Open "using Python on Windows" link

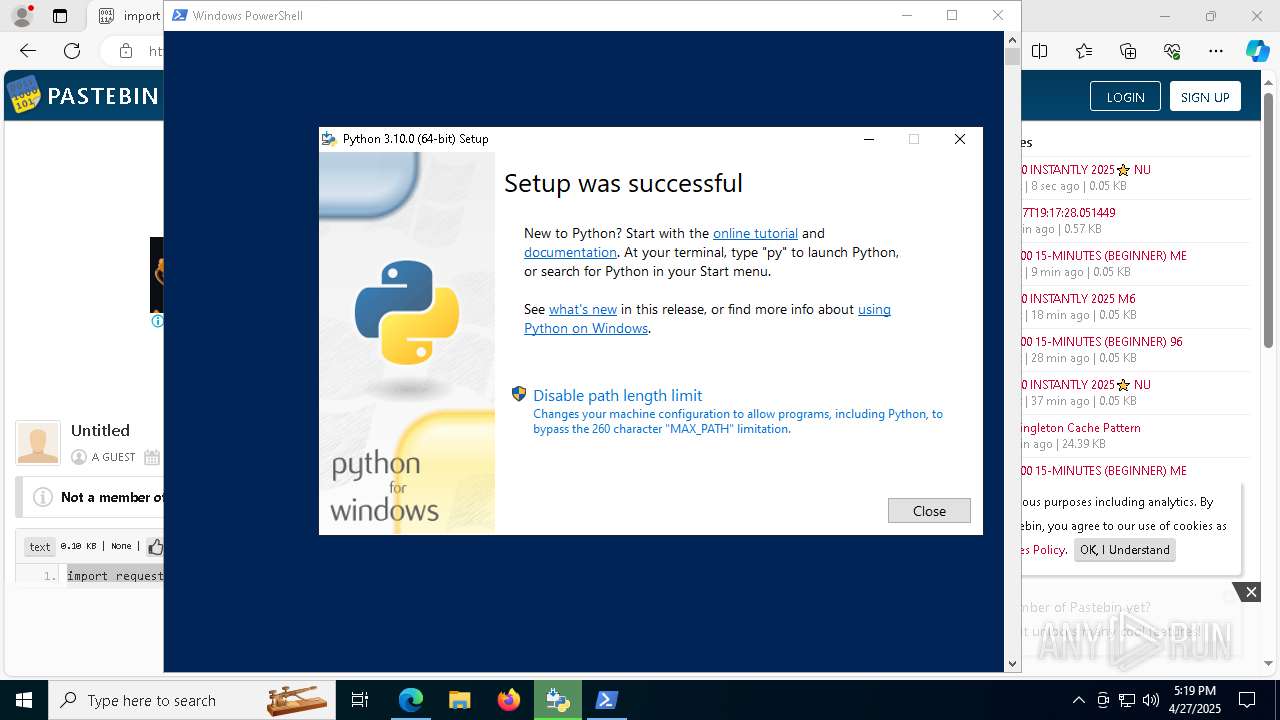click(x=707, y=319)
